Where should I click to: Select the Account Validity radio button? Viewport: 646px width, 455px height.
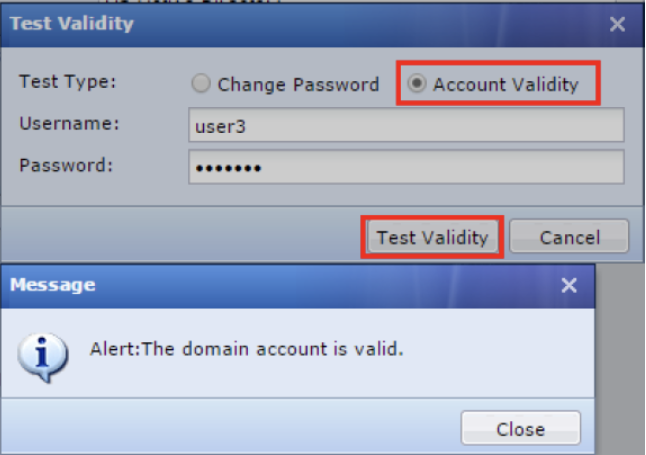(x=416, y=84)
